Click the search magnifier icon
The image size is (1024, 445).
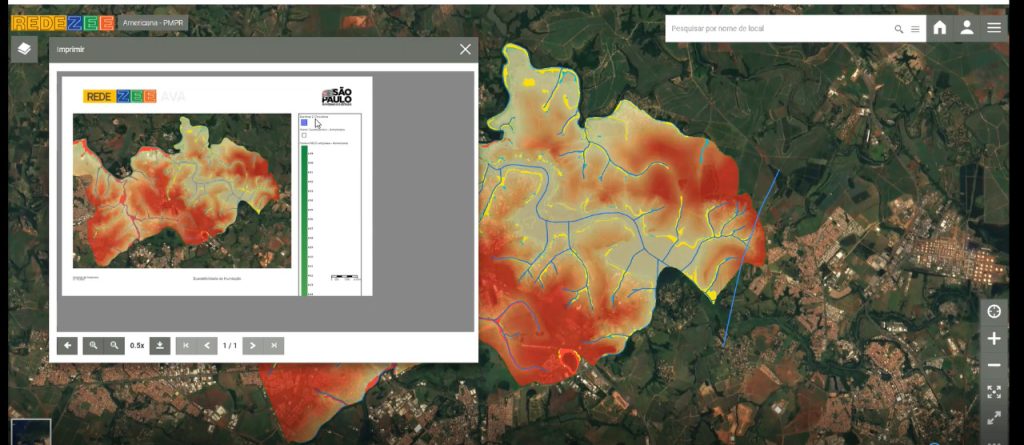tap(899, 29)
